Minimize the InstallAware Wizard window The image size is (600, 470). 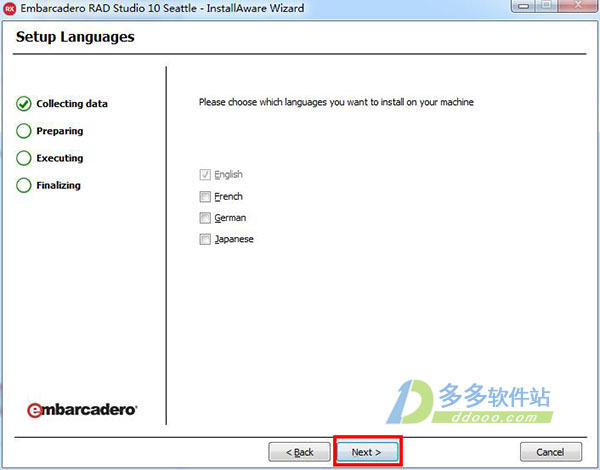pos(524,6)
